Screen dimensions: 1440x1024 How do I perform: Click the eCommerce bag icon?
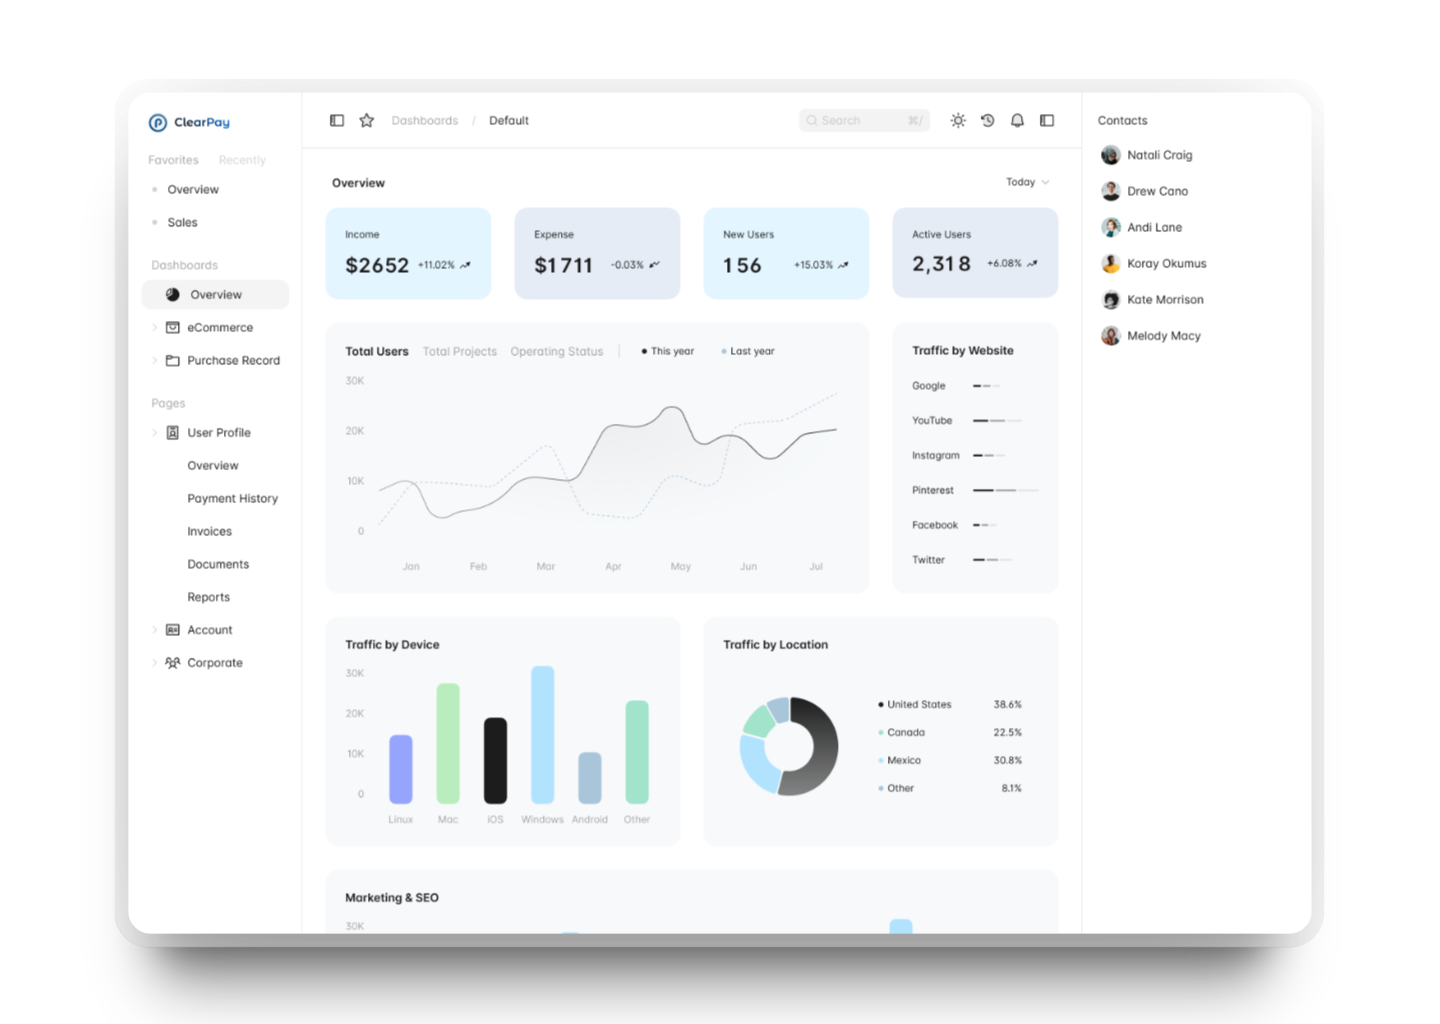point(173,328)
